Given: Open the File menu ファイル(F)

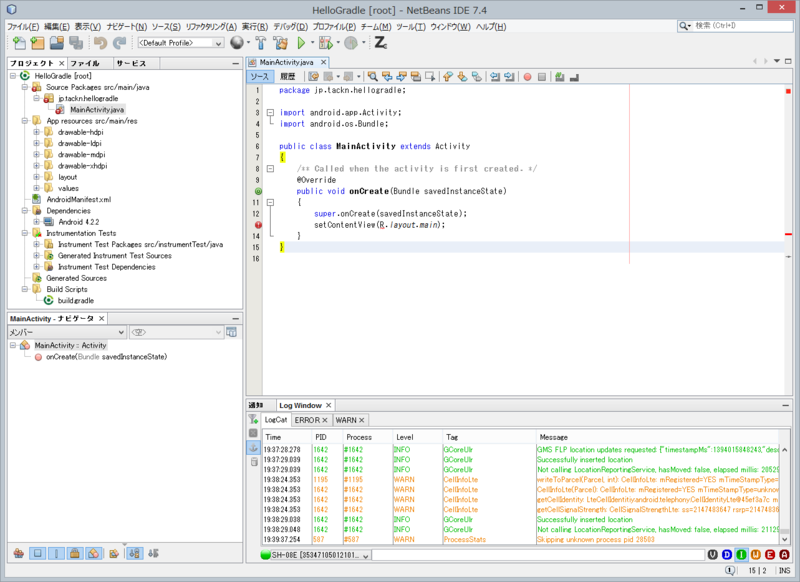Looking at the screenshot, I should coord(23,27).
